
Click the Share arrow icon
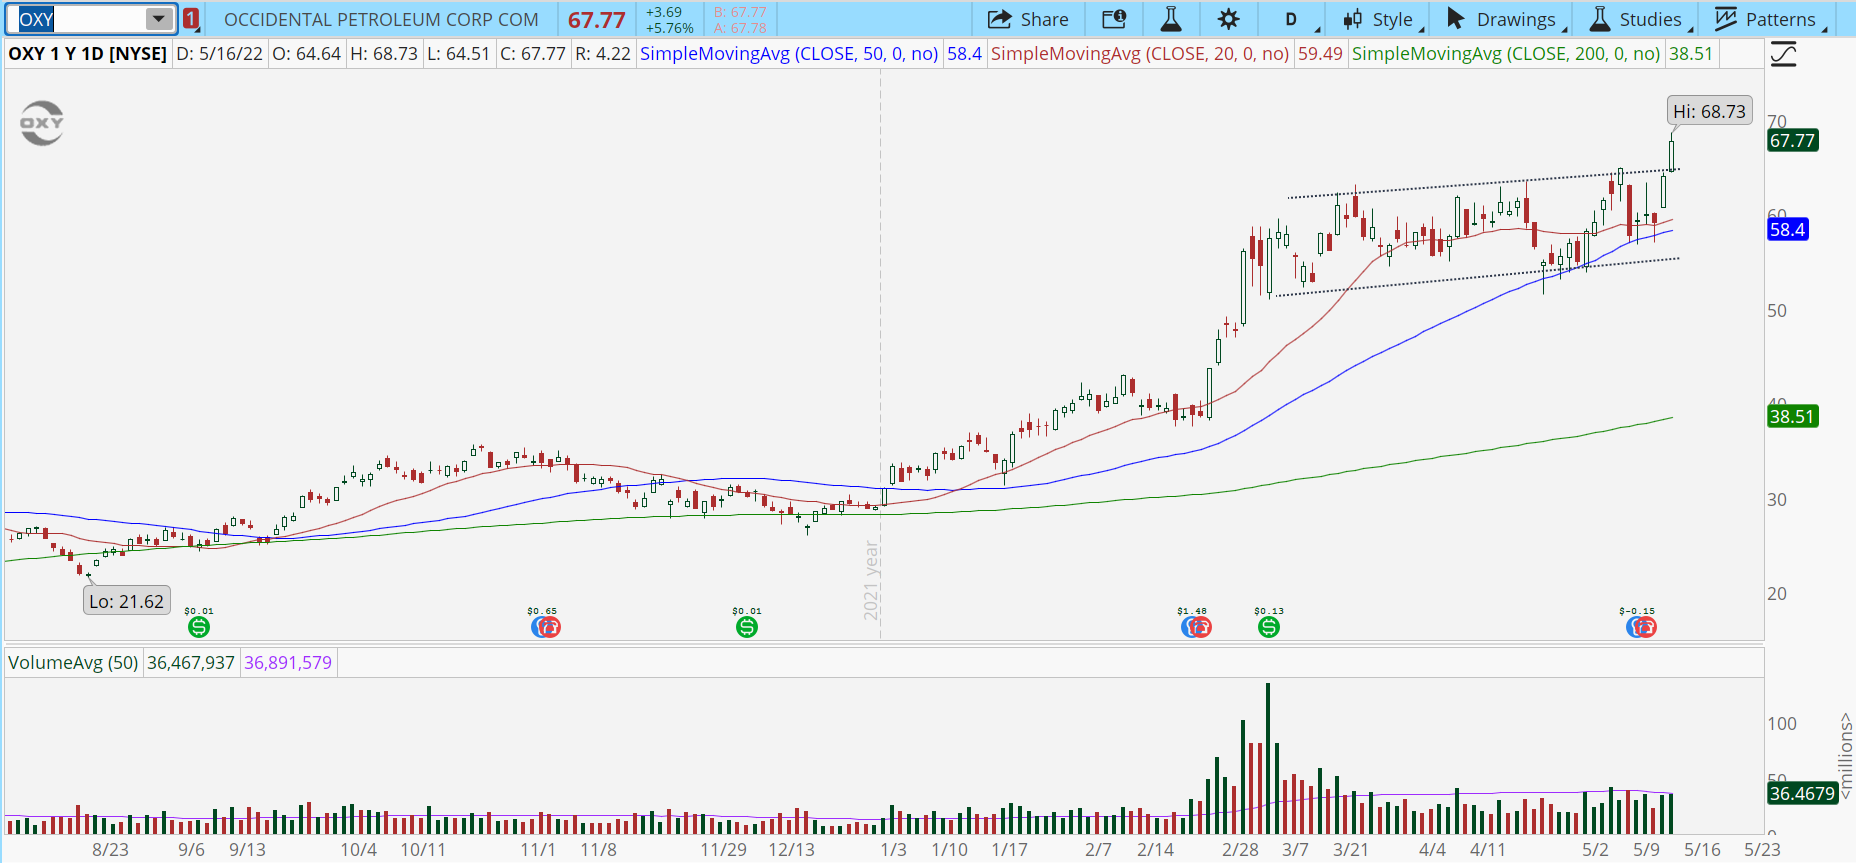[x=999, y=19]
